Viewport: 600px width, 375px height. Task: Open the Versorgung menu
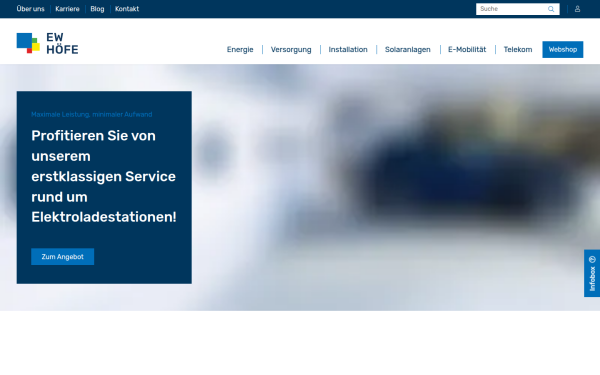(x=291, y=49)
